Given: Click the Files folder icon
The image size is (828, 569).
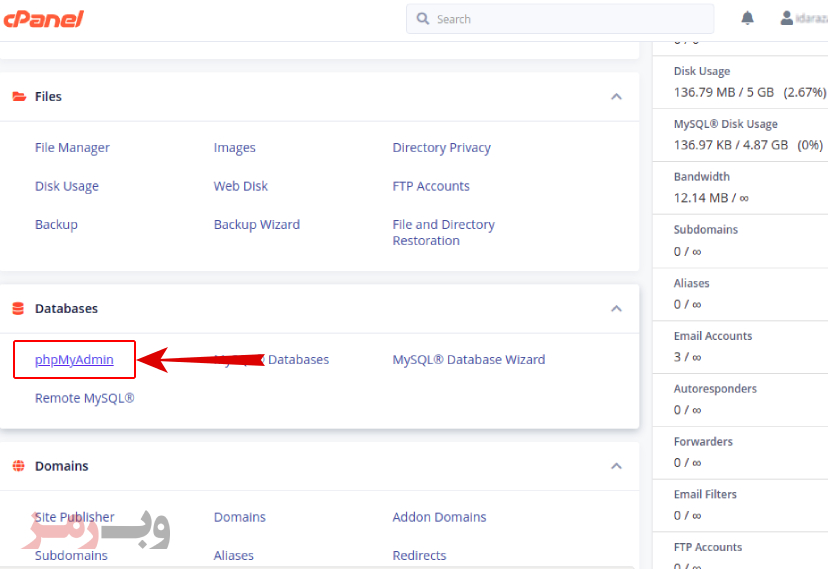Looking at the screenshot, I should click(x=19, y=97).
